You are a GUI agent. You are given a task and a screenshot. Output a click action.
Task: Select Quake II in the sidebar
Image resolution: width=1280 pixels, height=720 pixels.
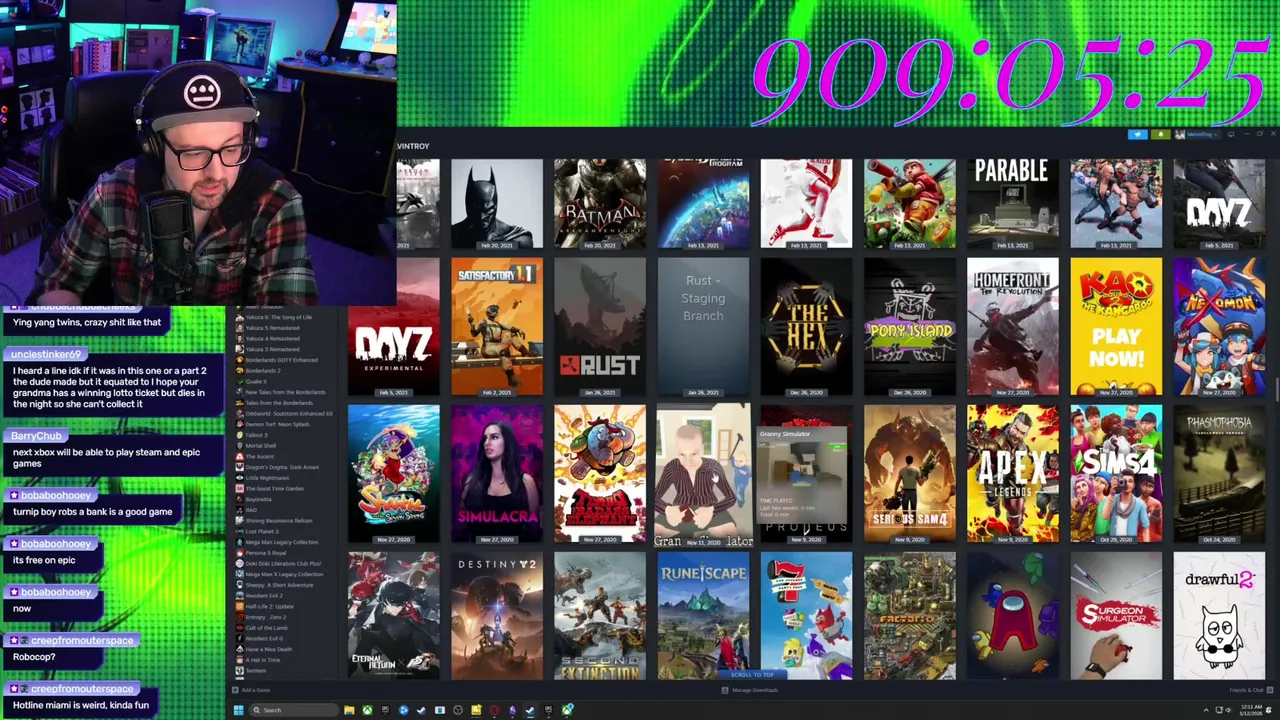[255, 381]
